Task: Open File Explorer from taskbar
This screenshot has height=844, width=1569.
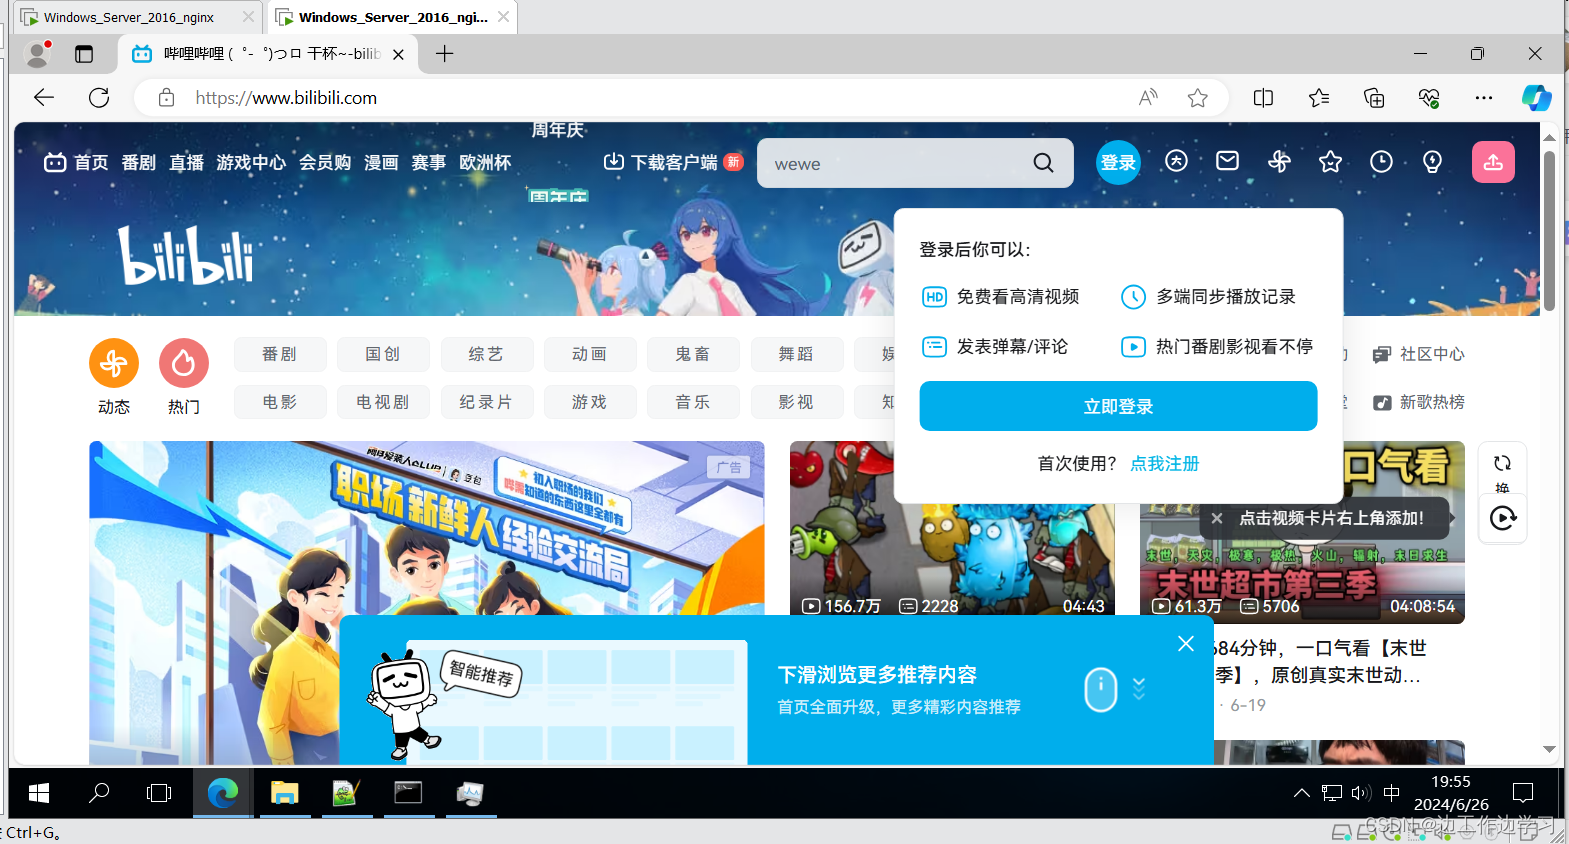Action: [x=285, y=793]
